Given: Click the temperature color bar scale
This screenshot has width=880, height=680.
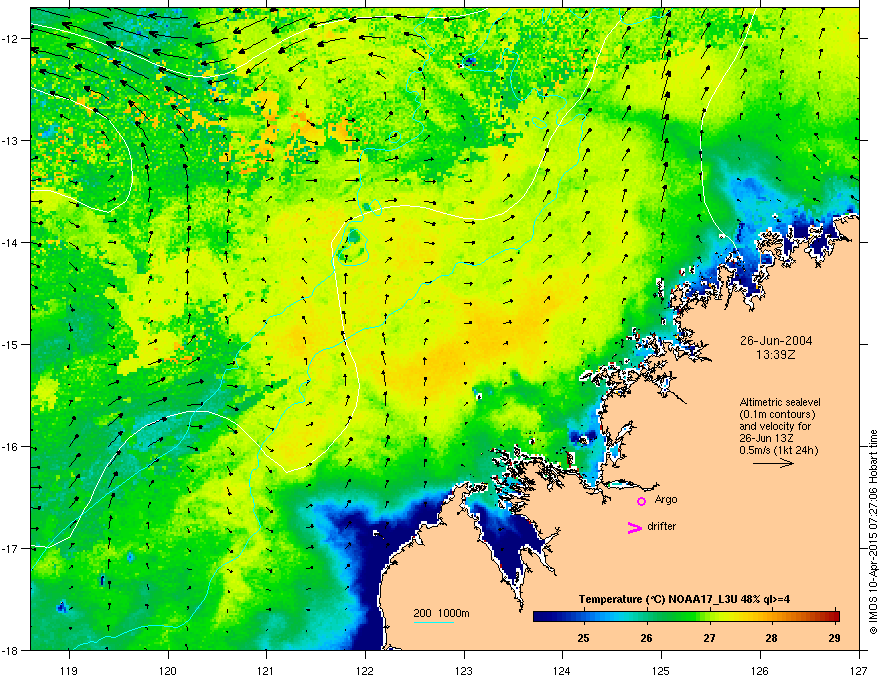Looking at the screenshot, I should coord(686,616).
